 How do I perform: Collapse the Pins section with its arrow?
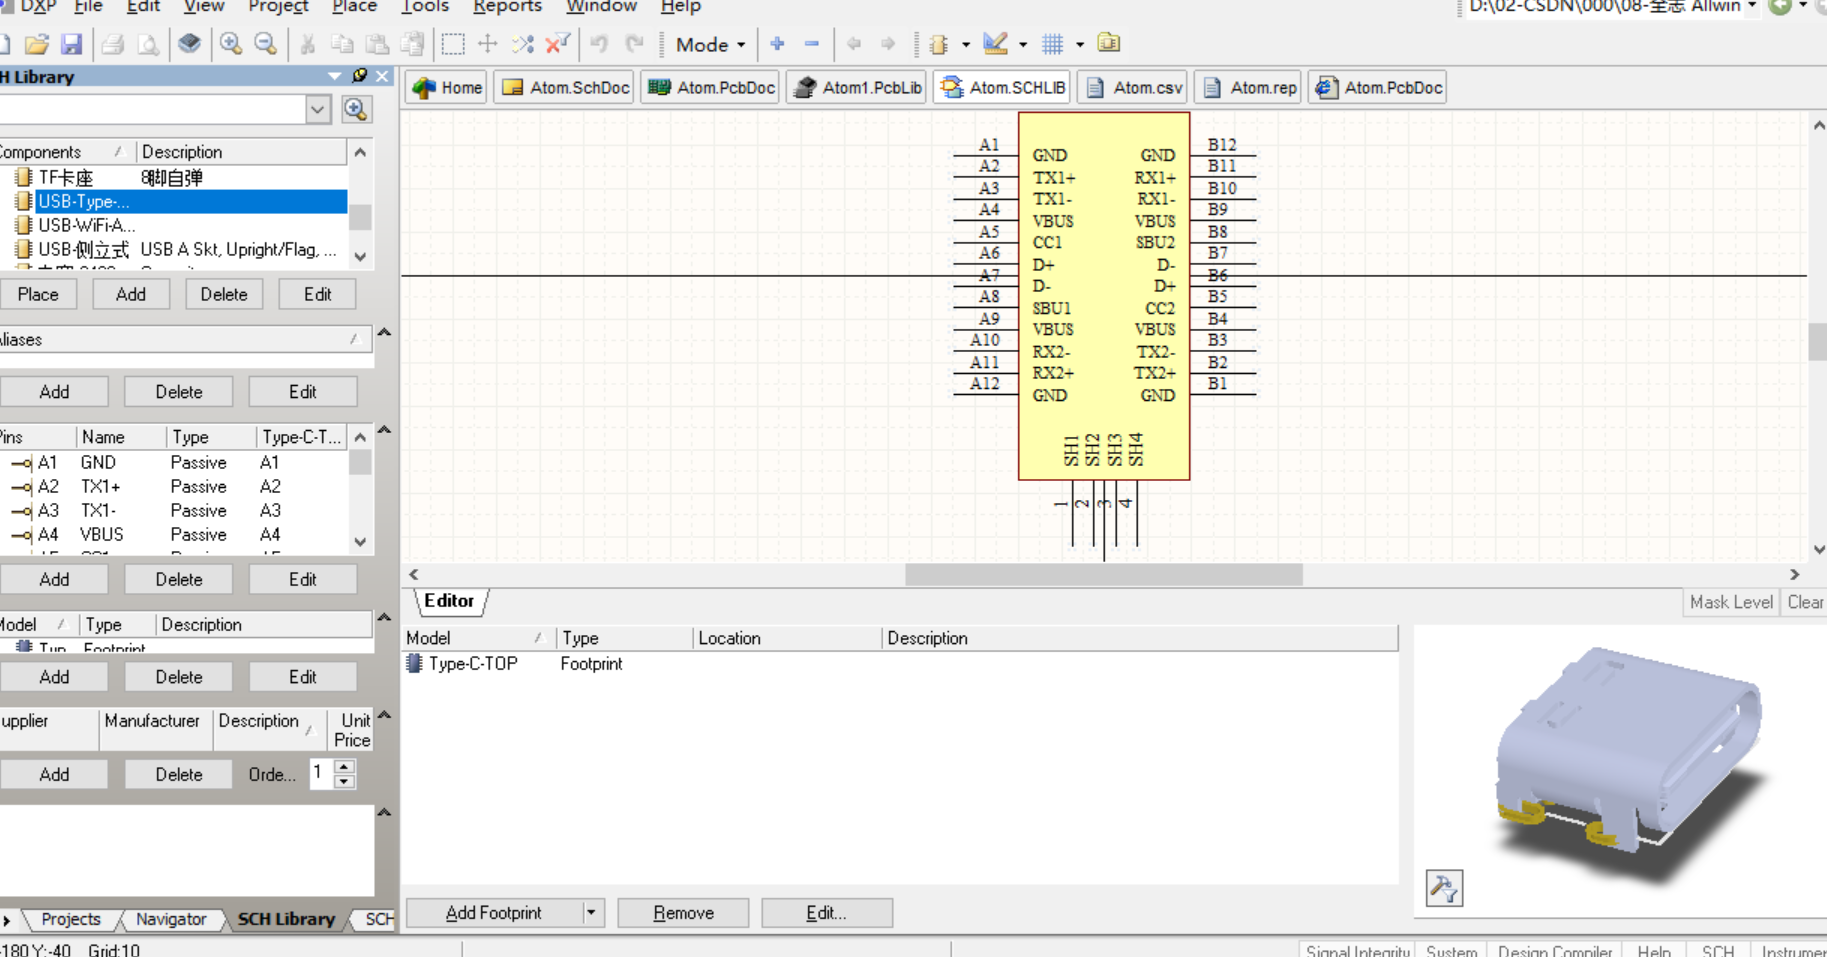click(x=384, y=430)
